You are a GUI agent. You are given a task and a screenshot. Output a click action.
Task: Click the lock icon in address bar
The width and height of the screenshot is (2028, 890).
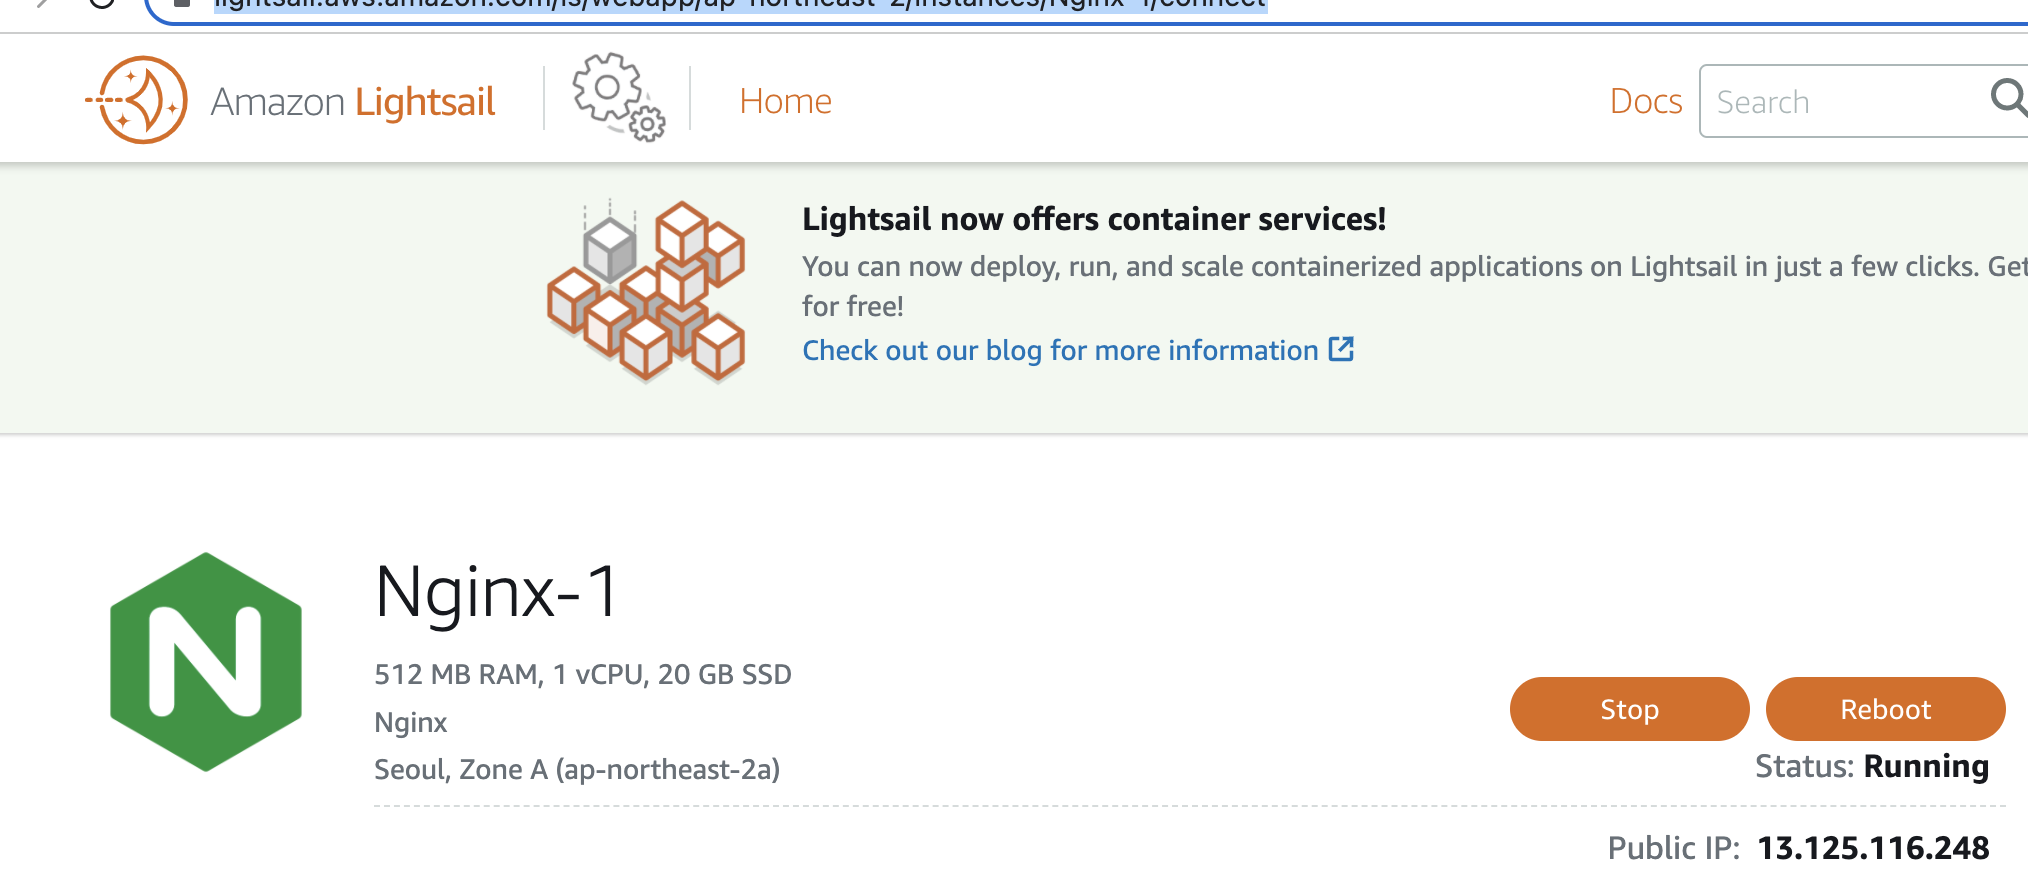[x=182, y=3]
